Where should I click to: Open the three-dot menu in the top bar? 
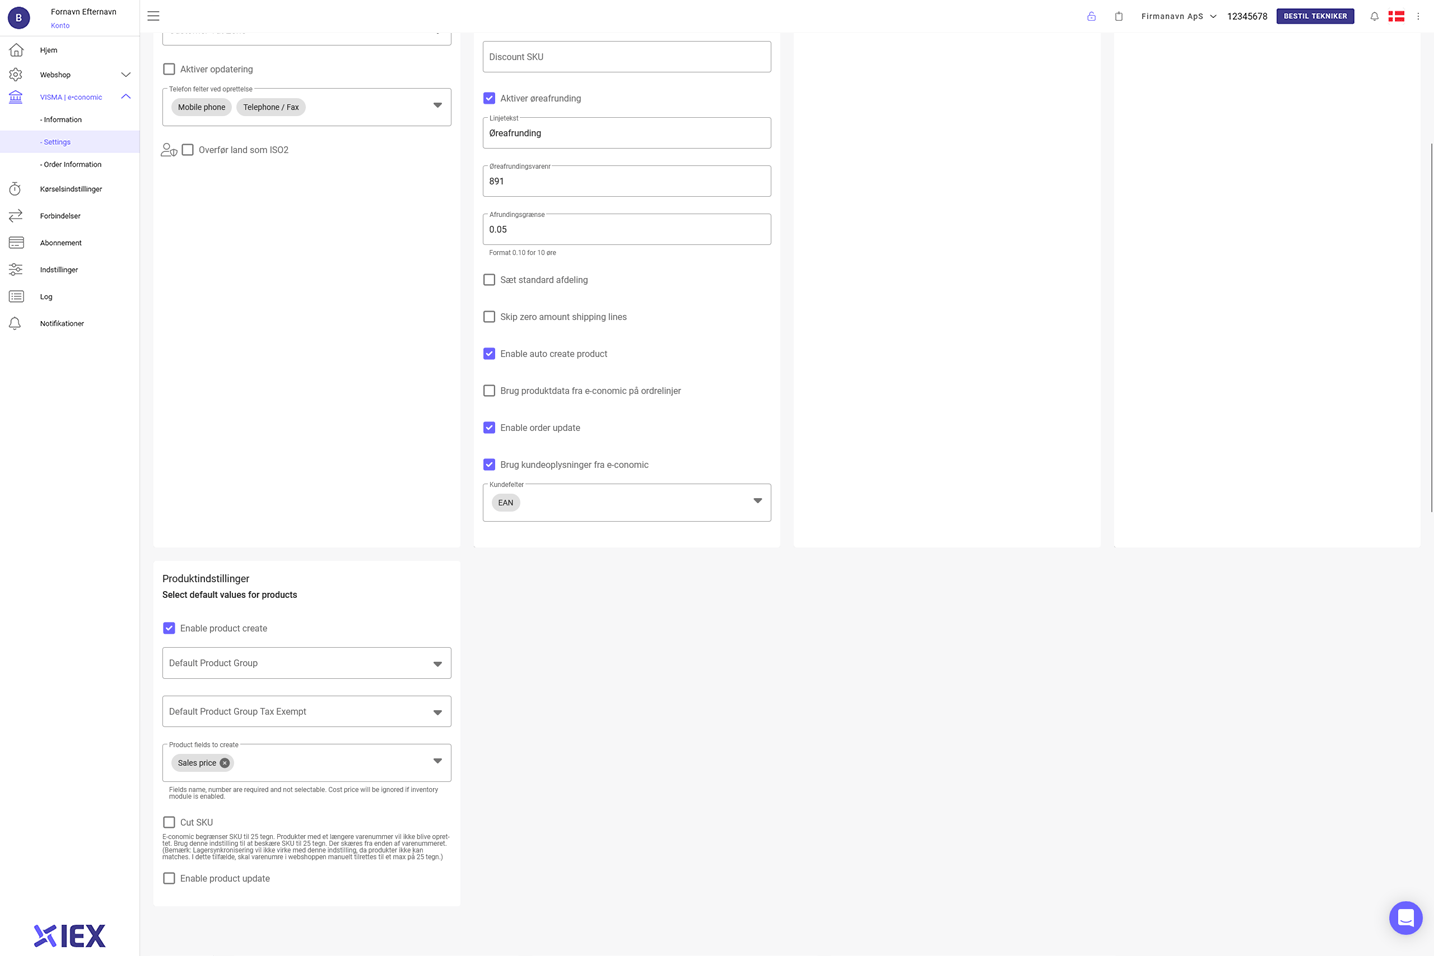pyautogui.click(x=1418, y=16)
